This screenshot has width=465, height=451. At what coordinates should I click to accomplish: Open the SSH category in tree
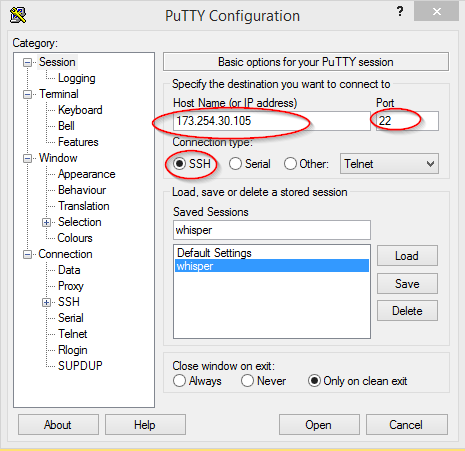[69, 302]
